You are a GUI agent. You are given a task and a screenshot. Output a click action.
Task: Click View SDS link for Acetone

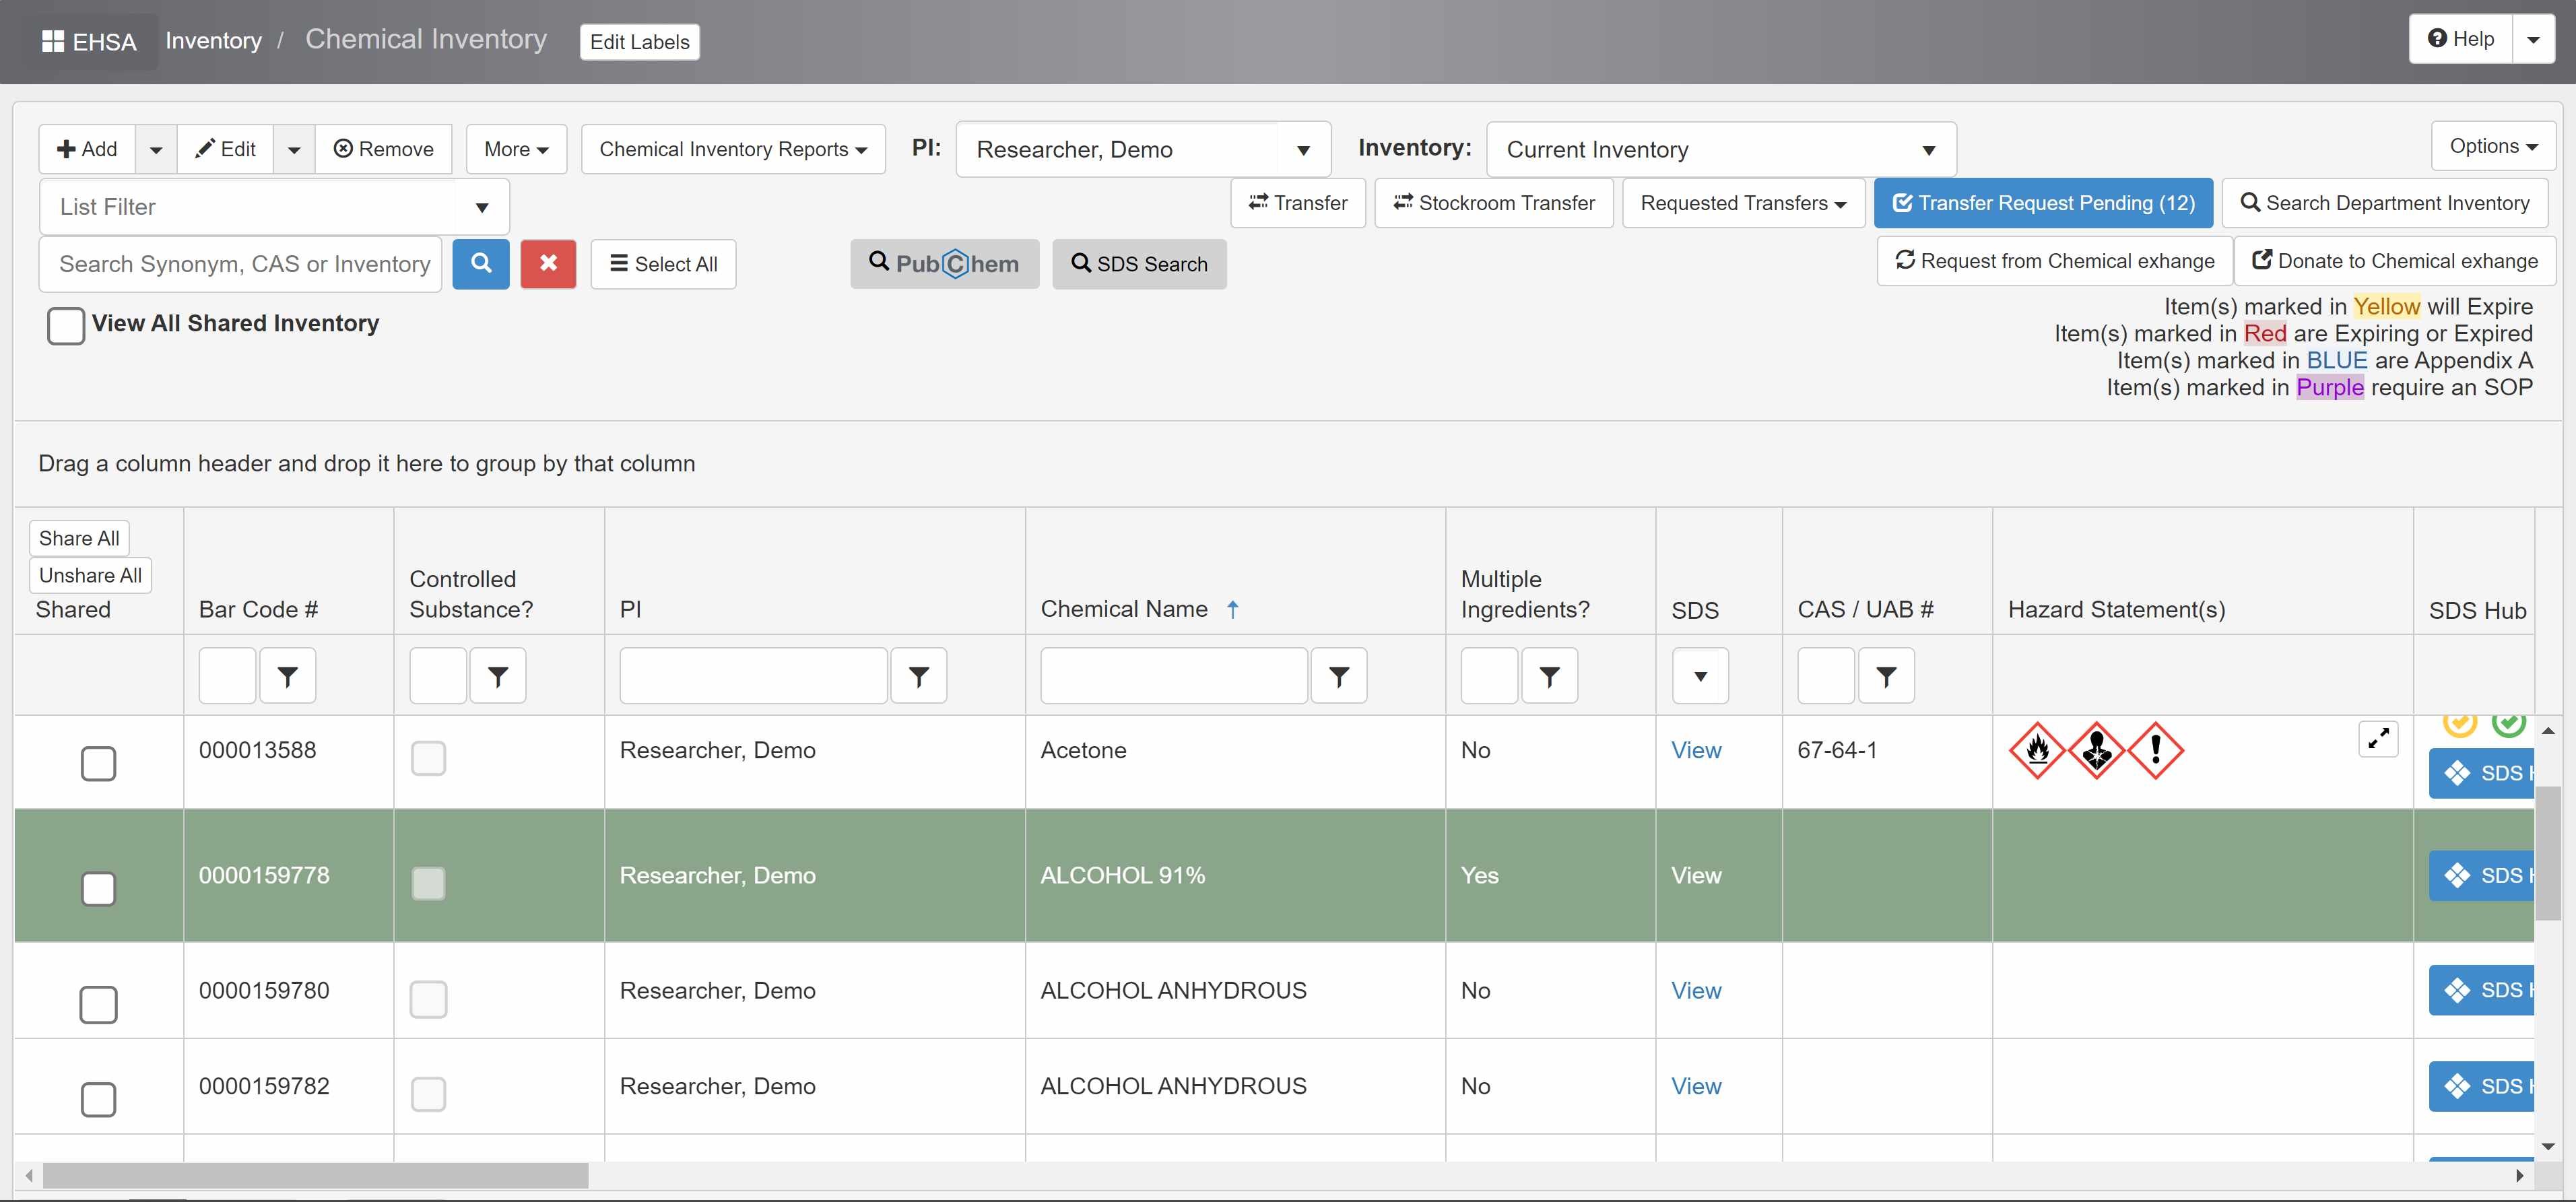[x=1696, y=750]
